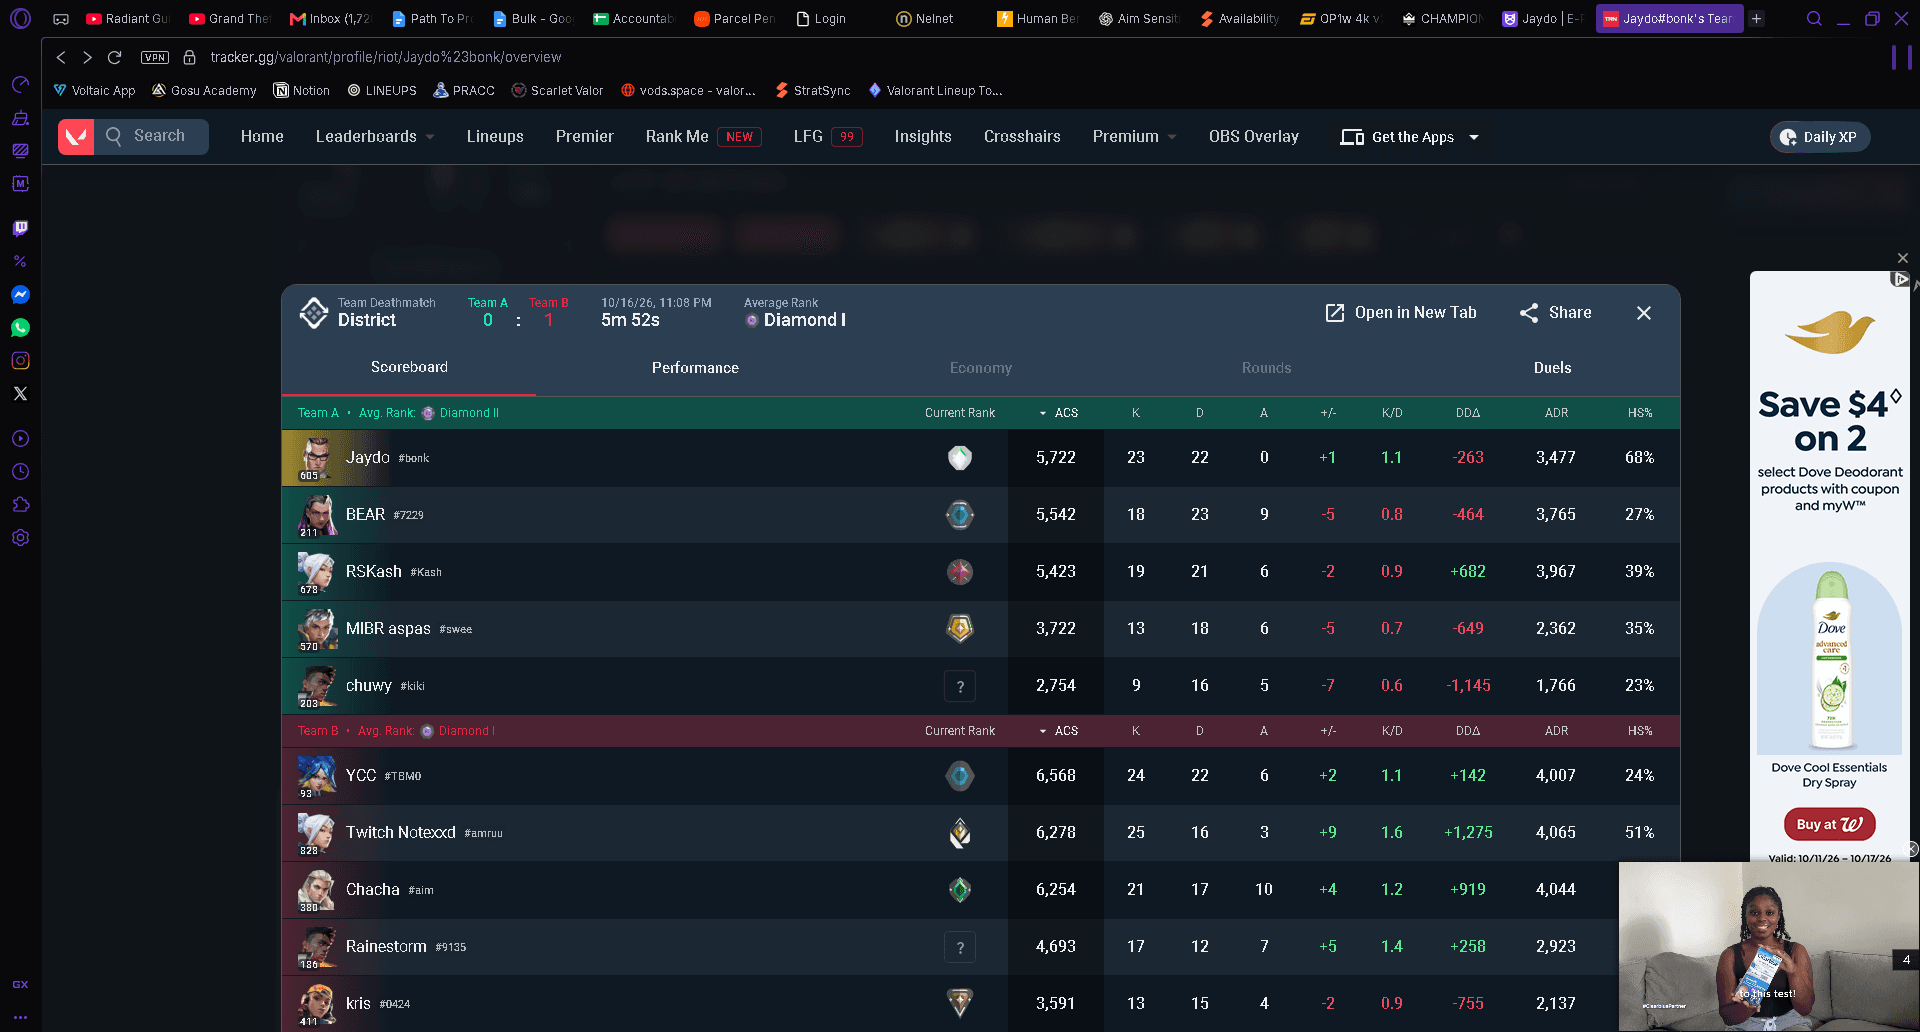
Task: Open Messenger icon in Opera sidebar
Action: pos(20,295)
